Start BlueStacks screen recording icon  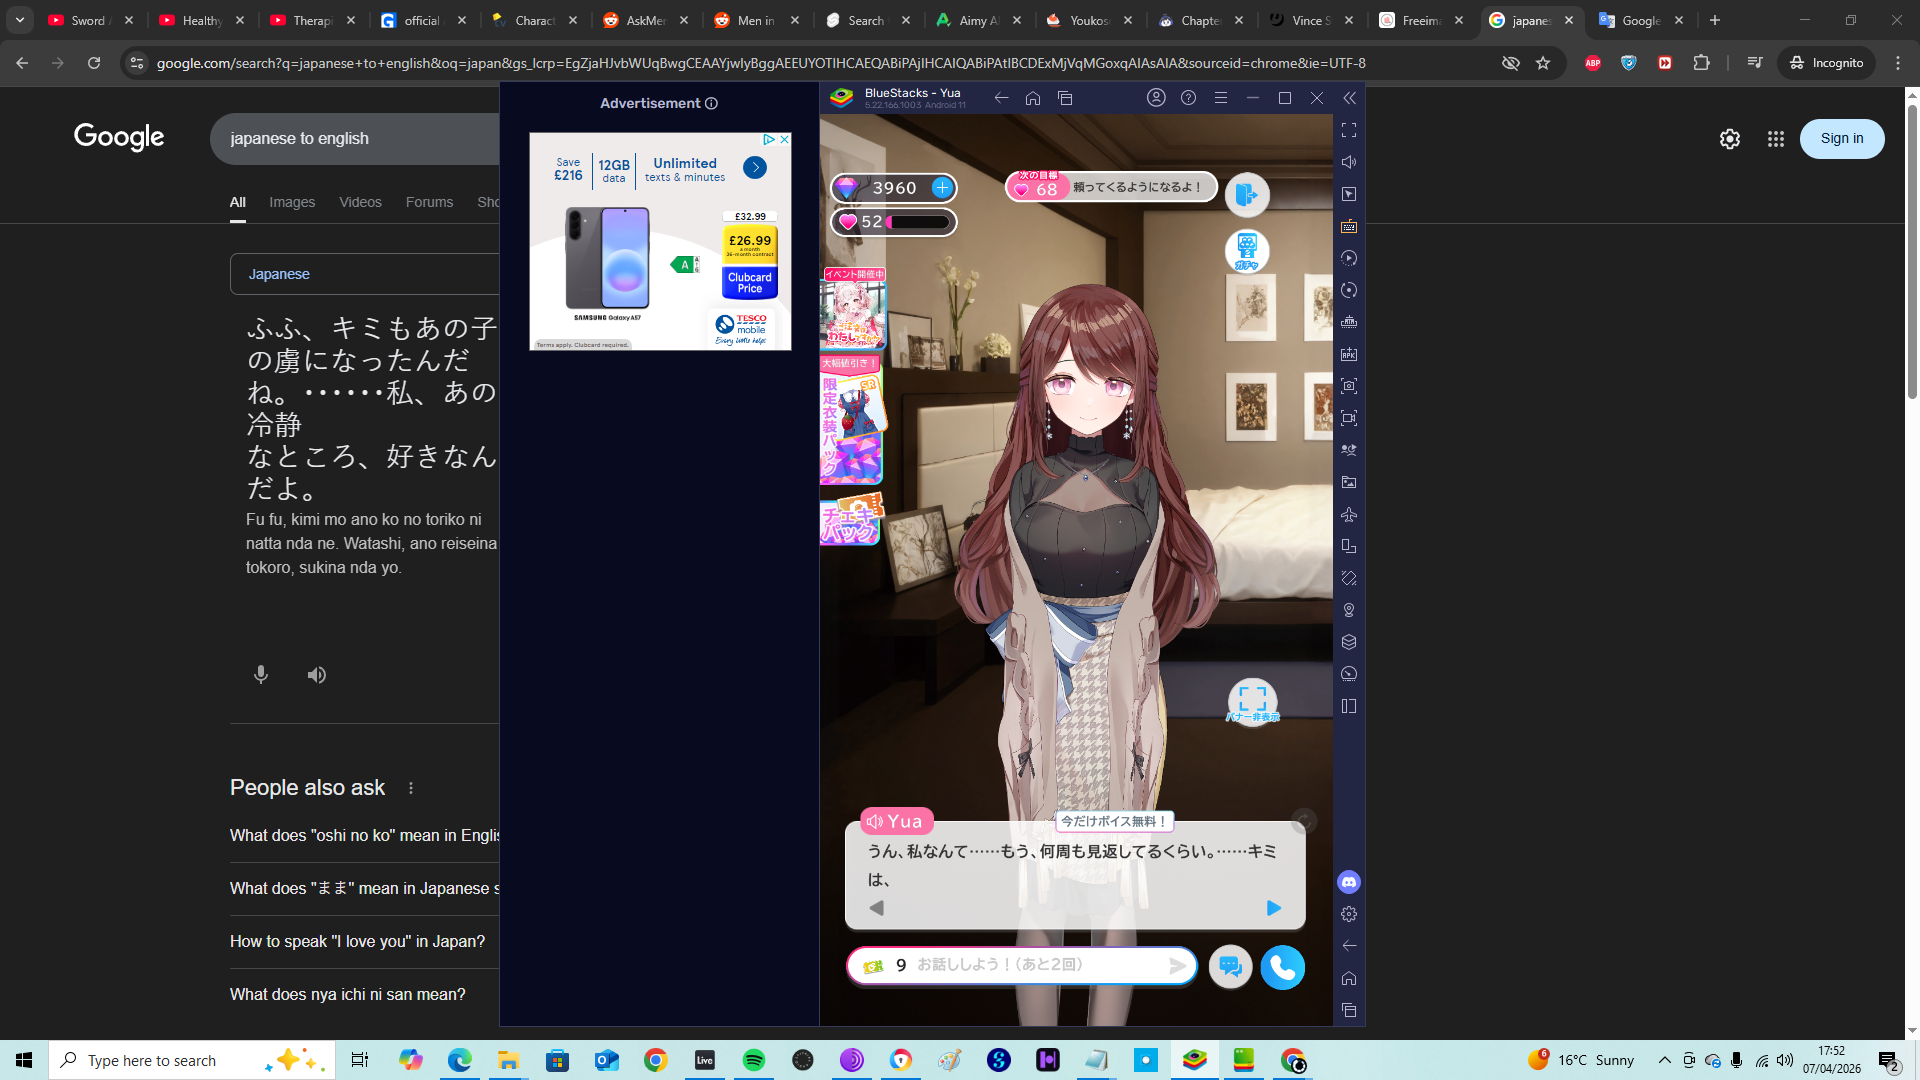point(1349,418)
